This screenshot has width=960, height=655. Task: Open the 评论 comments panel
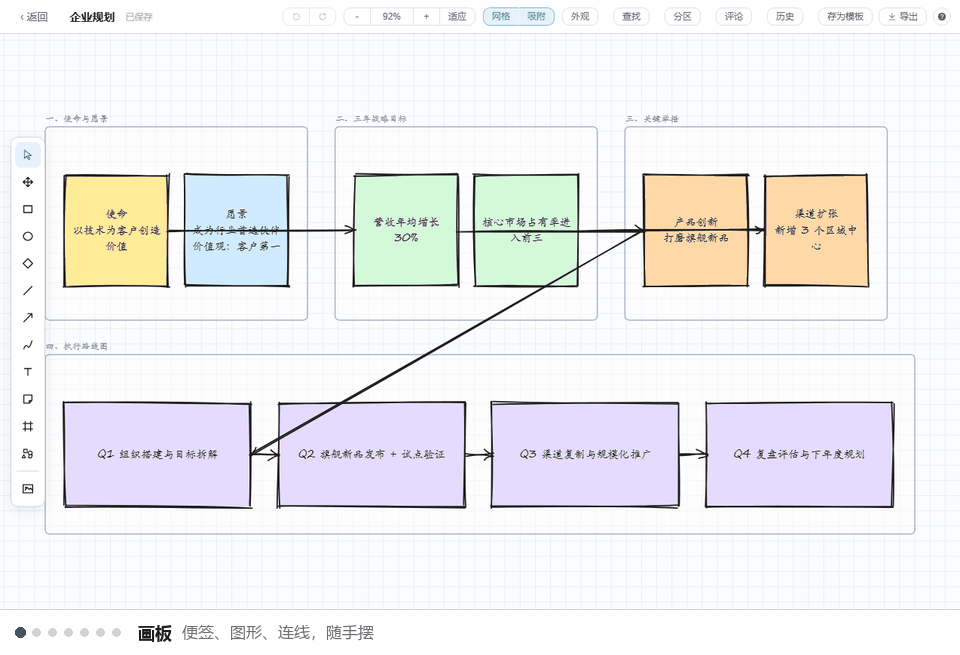[x=734, y=17]
